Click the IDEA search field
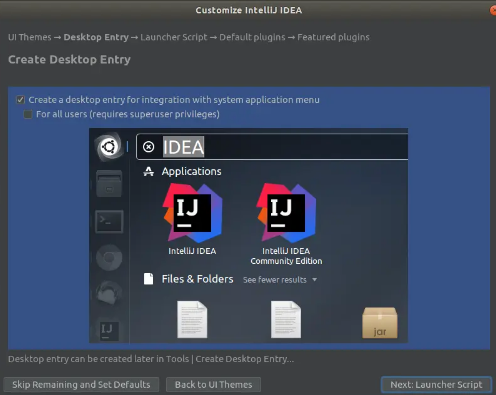Image resolution: width=496 pixels, height=395 pixels. point(272,147)
